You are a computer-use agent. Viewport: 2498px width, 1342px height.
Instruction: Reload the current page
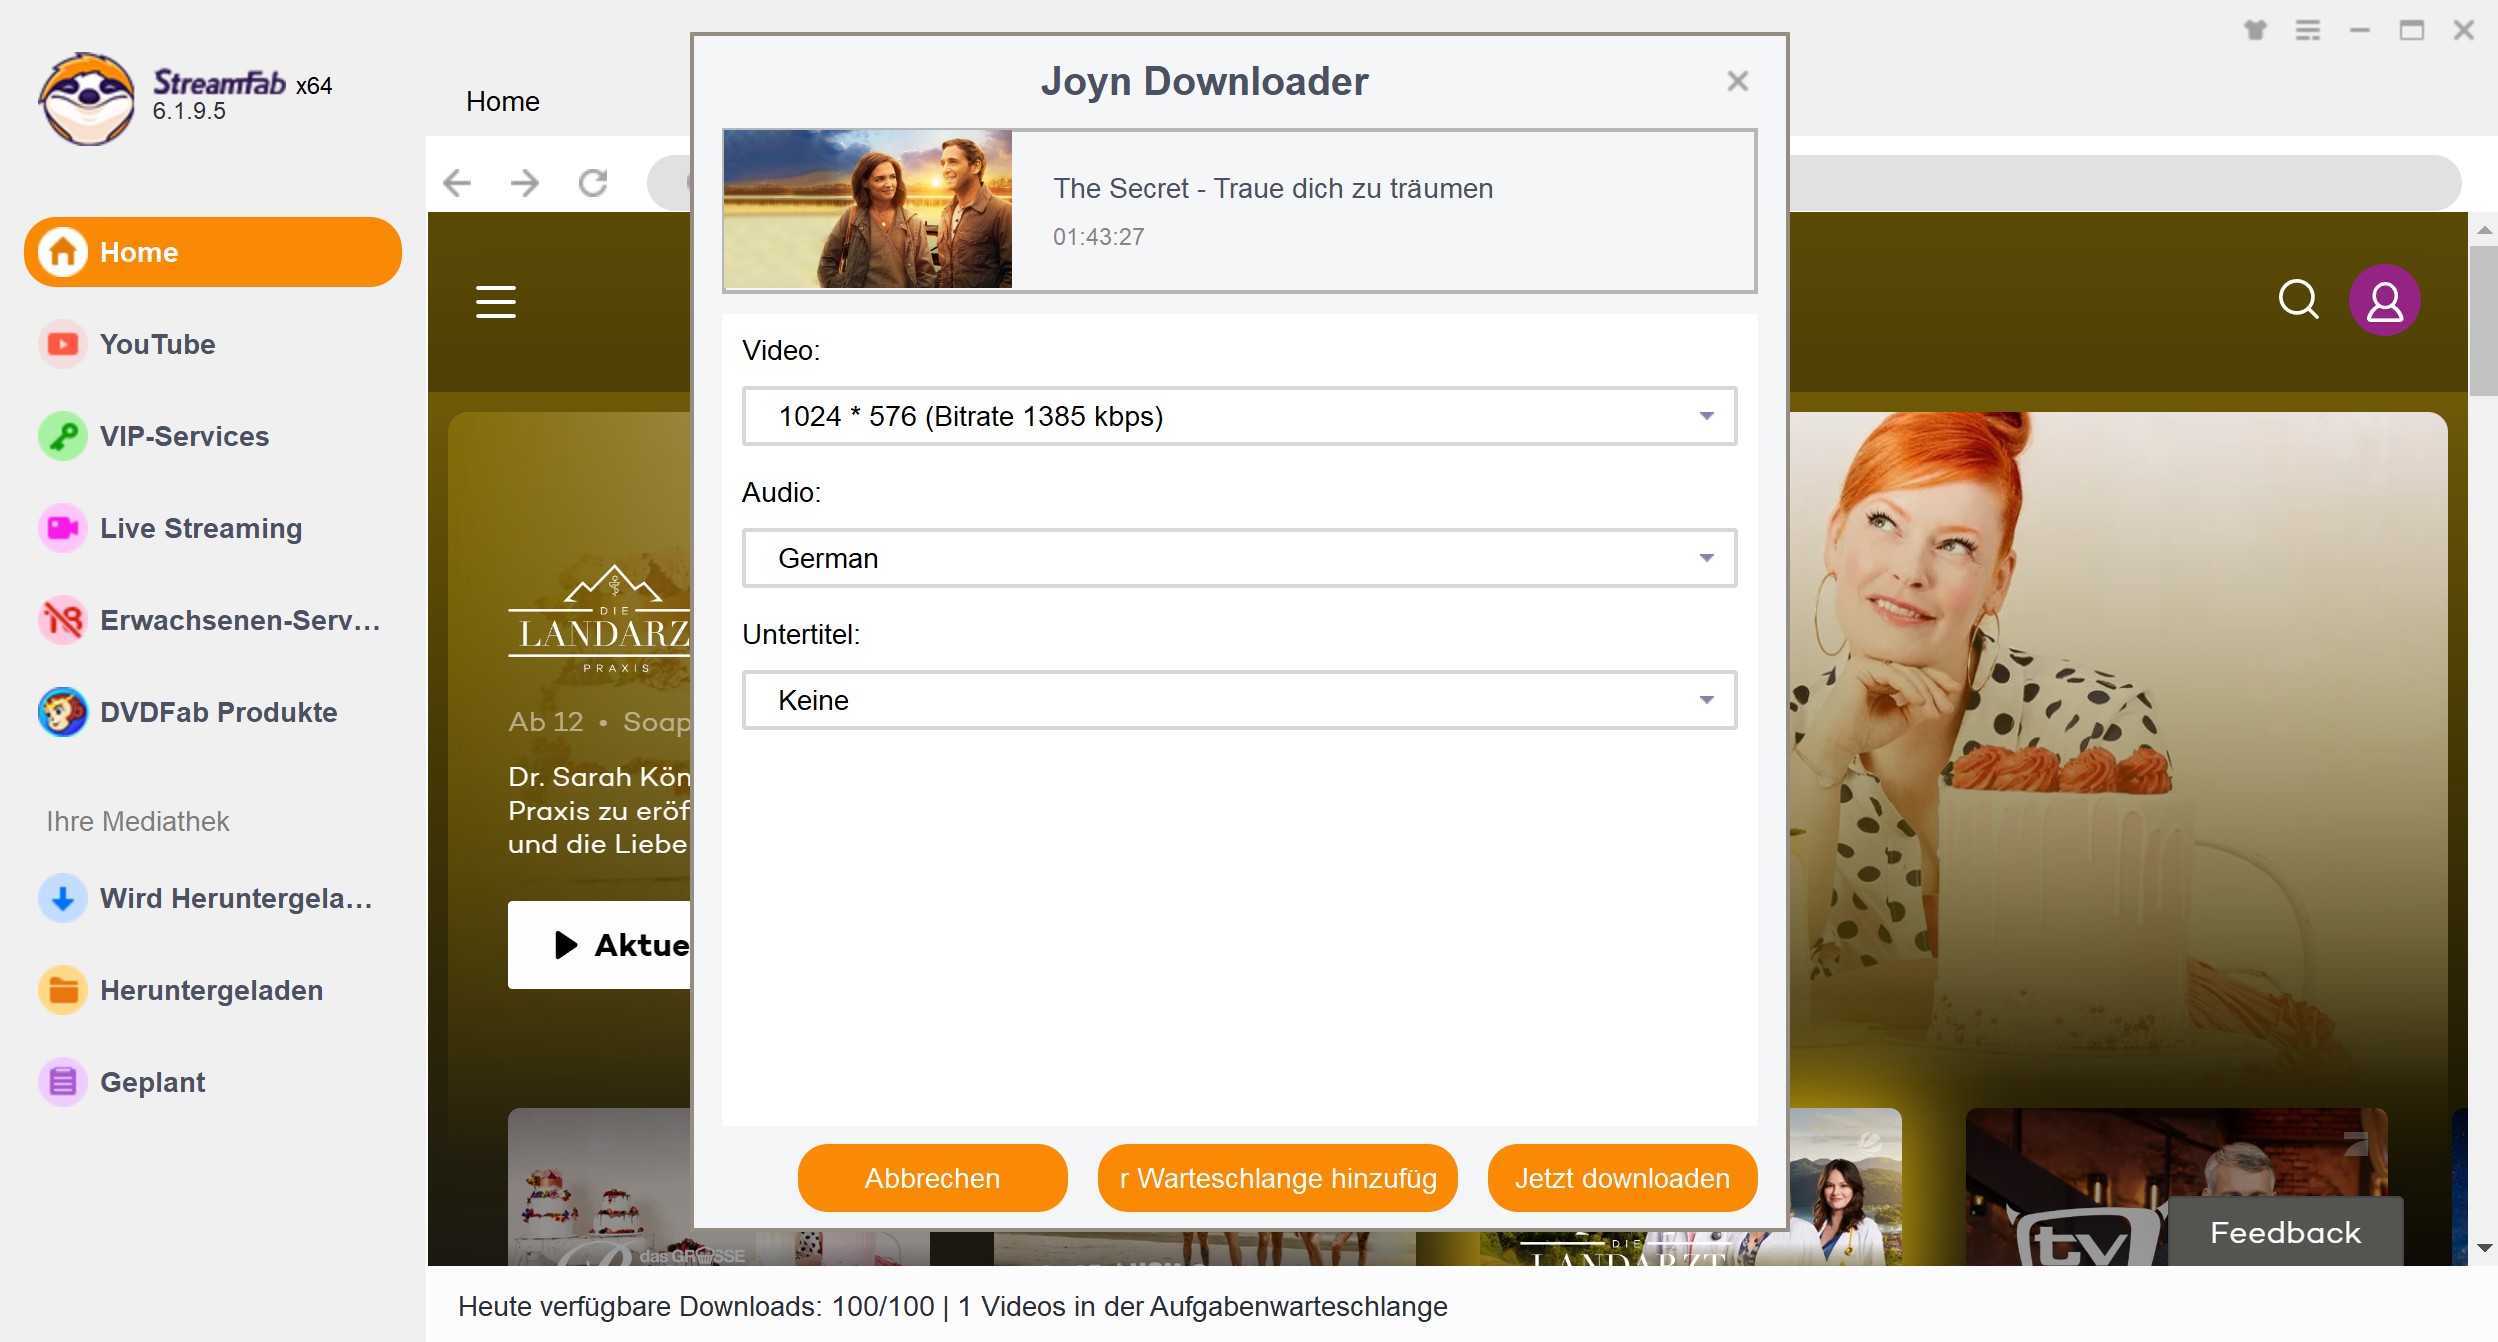point(593,183)
